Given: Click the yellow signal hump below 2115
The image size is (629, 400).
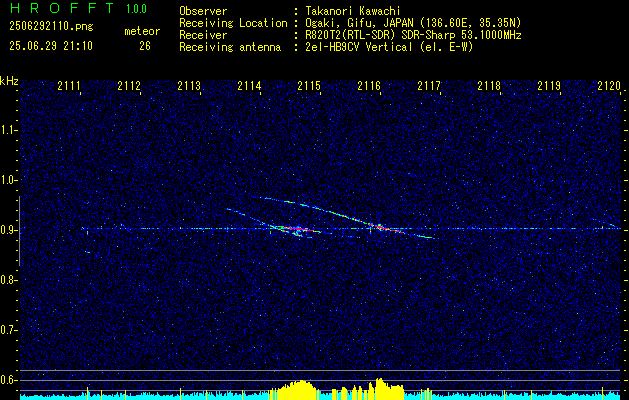Looking at the screenshot, I should coord(299,389).
